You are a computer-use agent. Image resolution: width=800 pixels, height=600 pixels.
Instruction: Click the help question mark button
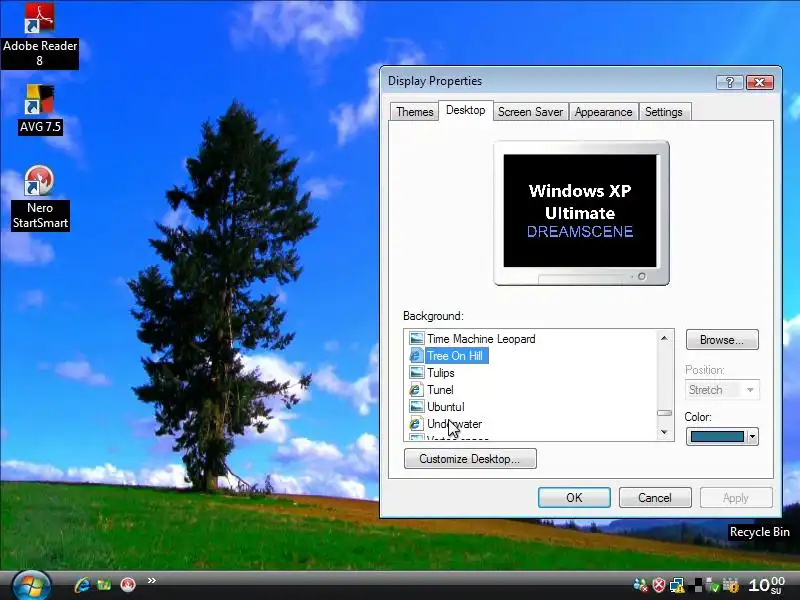[730, 83]
